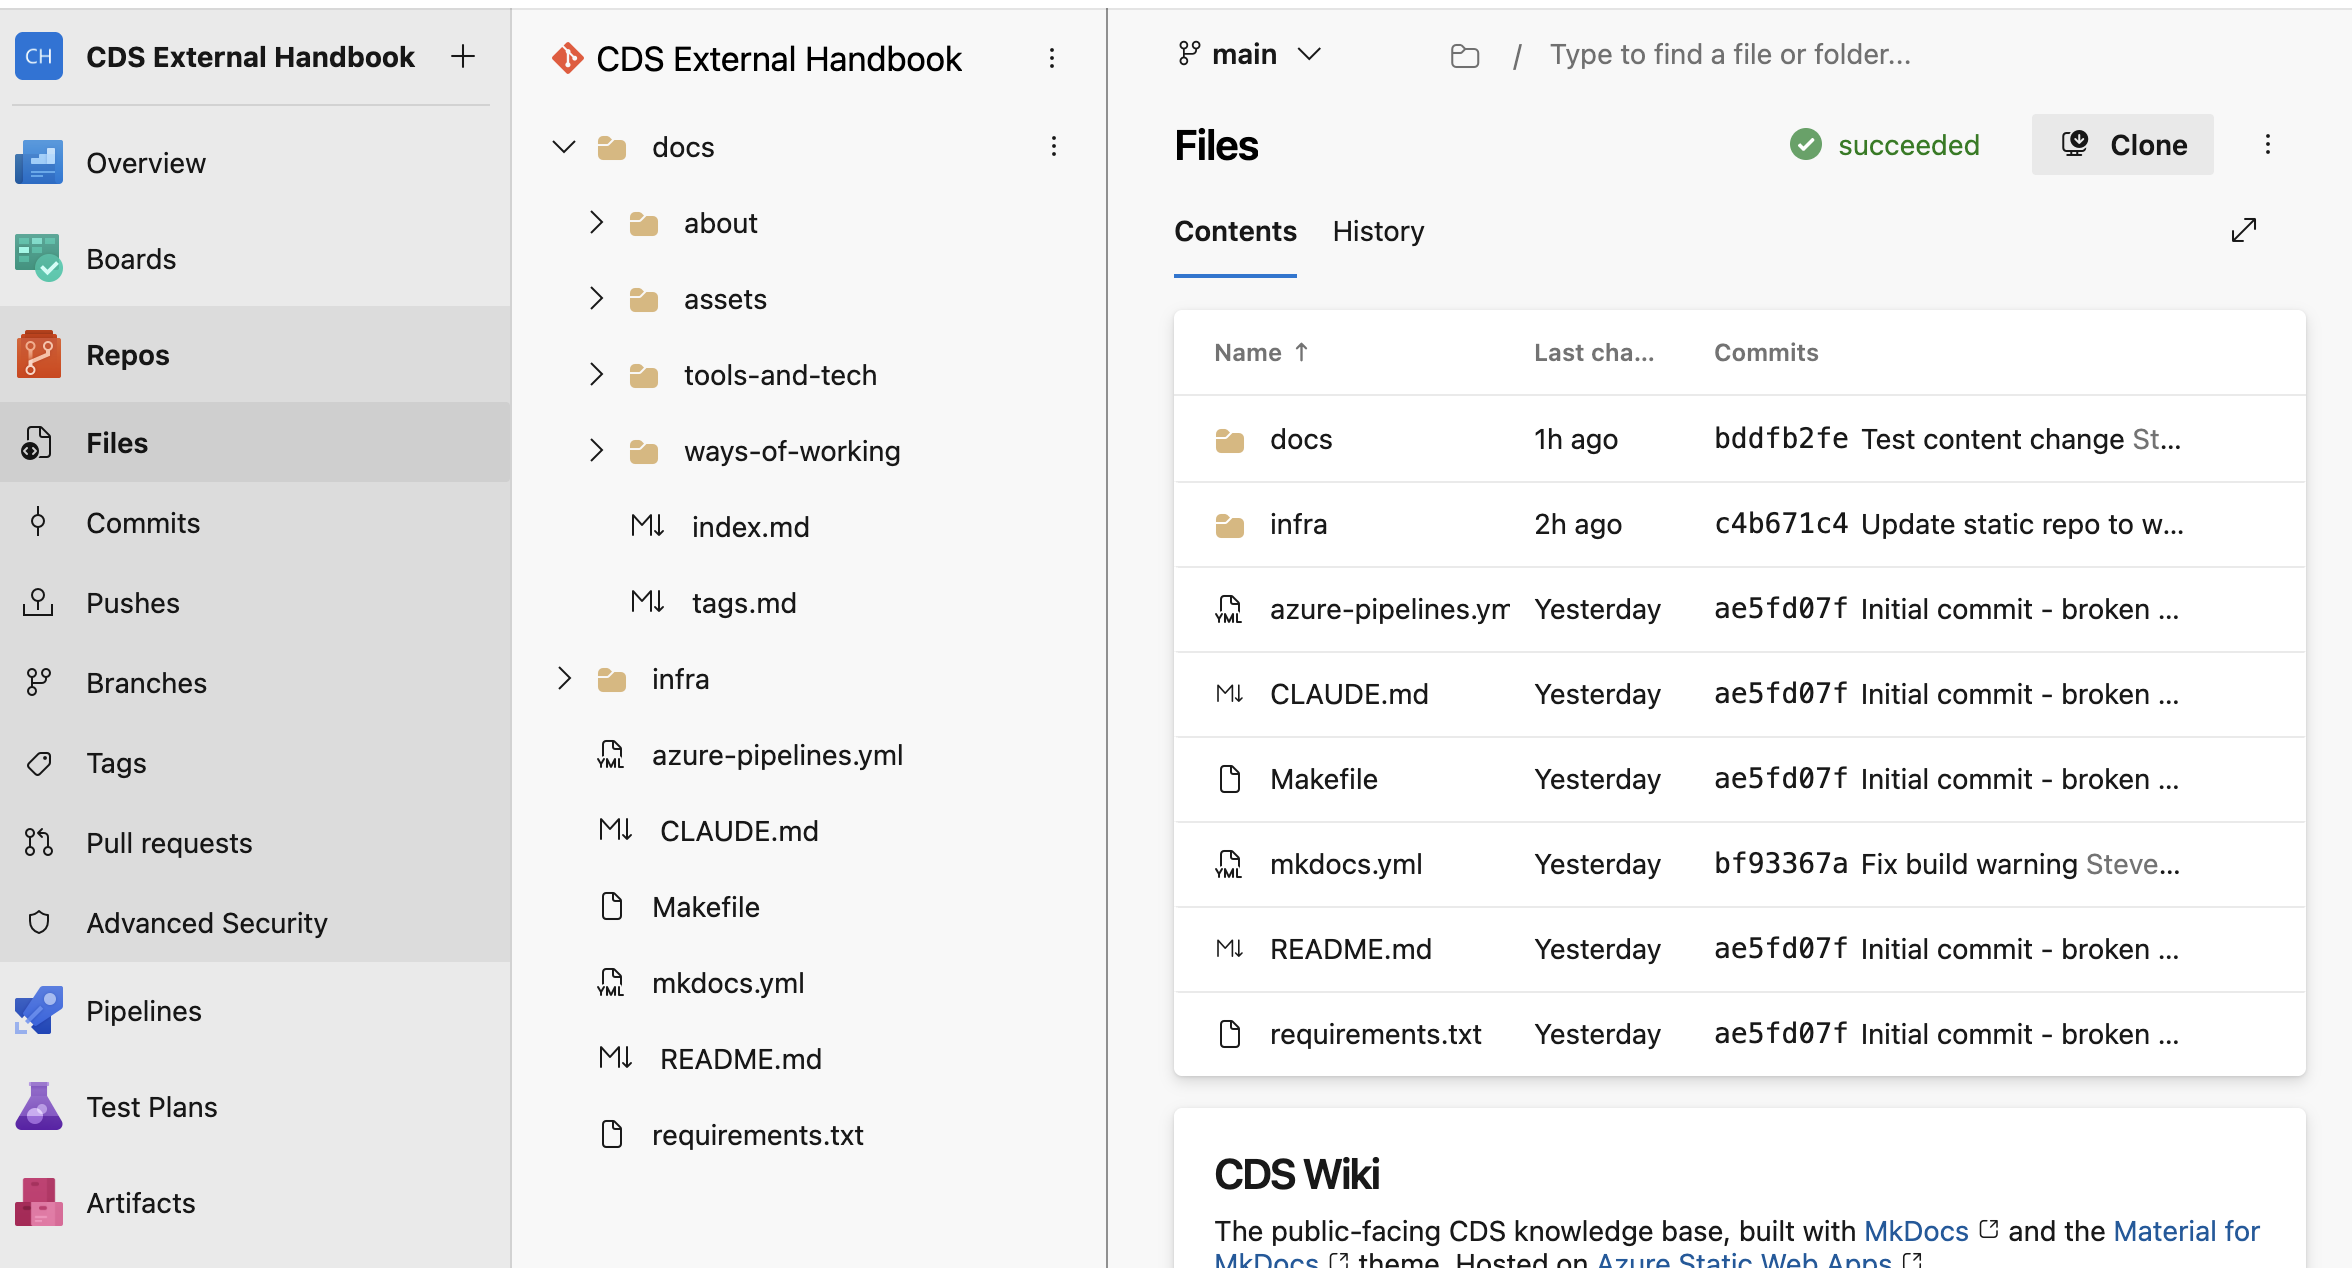
Task: Open Pull requests in Repos menu
Action: [x=169, y=843]
